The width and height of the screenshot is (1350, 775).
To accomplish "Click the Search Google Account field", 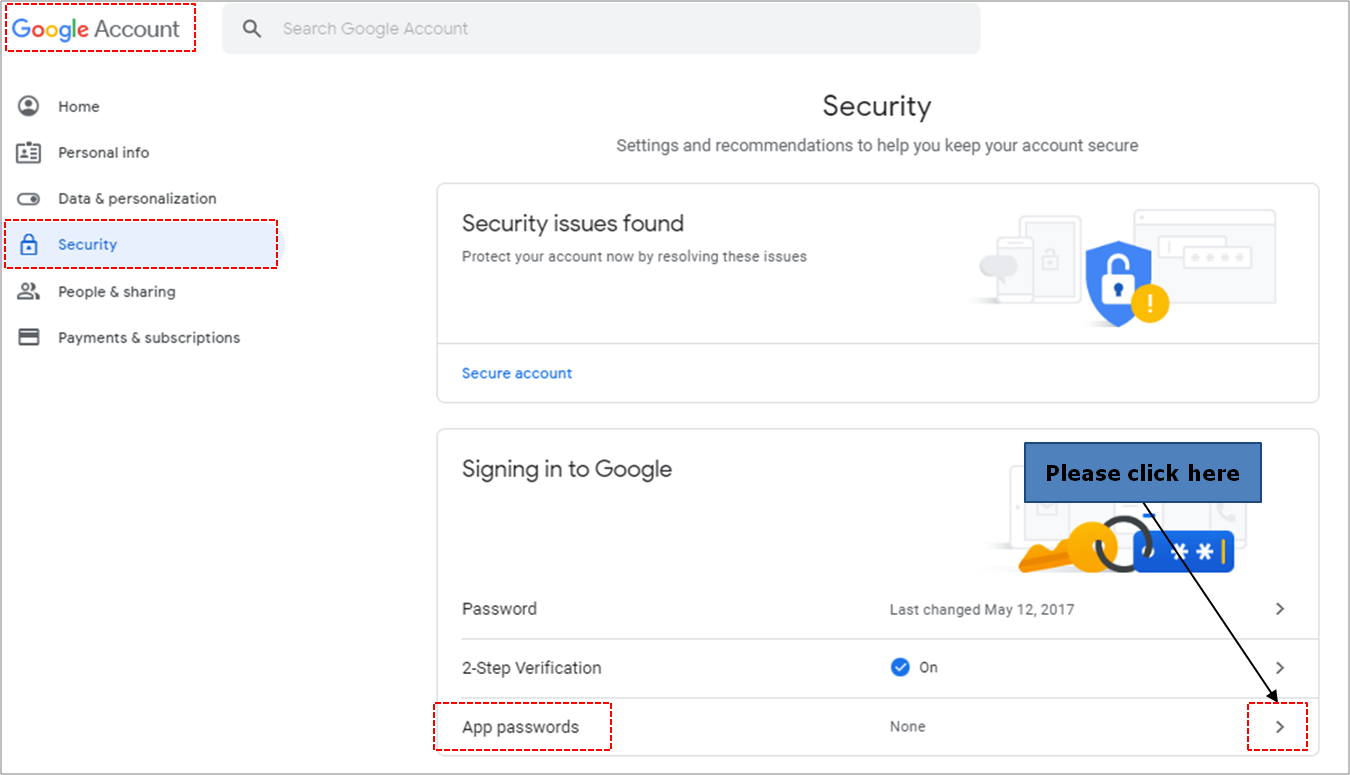I will pyautogui.click(x=601, y=29).
